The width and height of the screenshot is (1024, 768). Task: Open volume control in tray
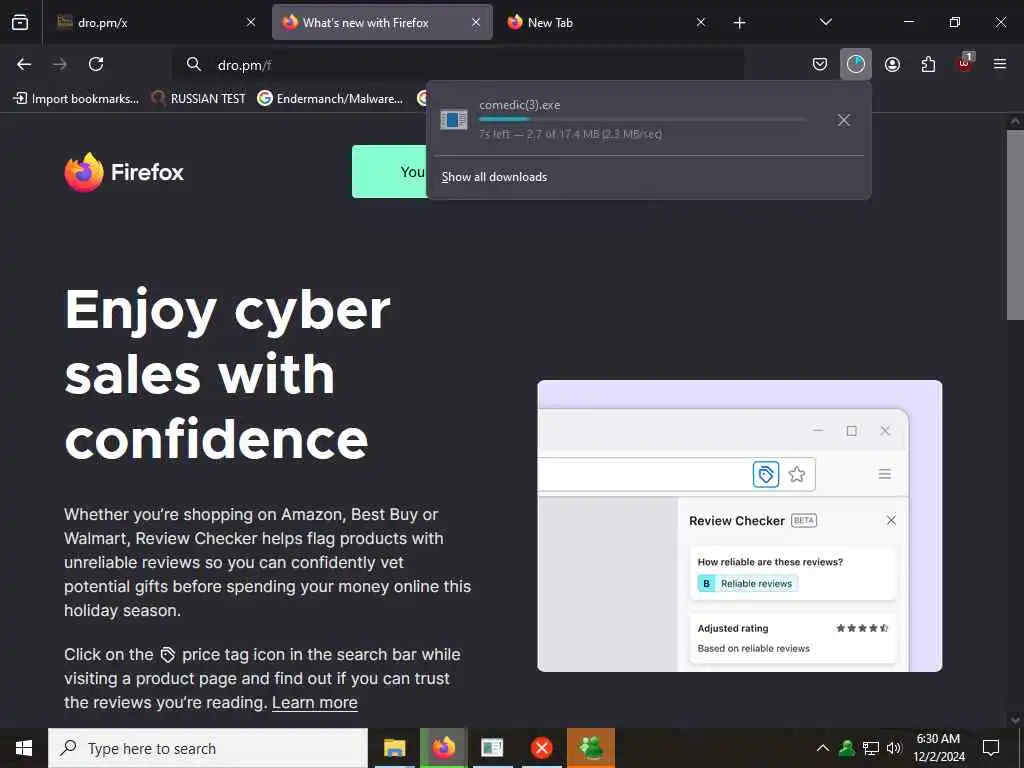(894, 748)
